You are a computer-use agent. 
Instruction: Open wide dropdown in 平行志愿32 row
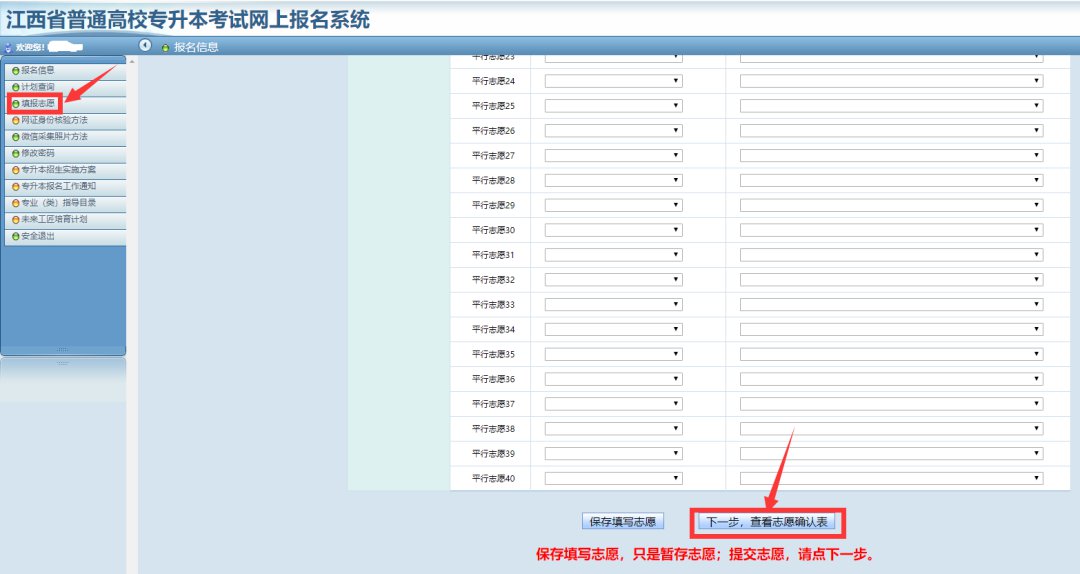coord(891,279)
